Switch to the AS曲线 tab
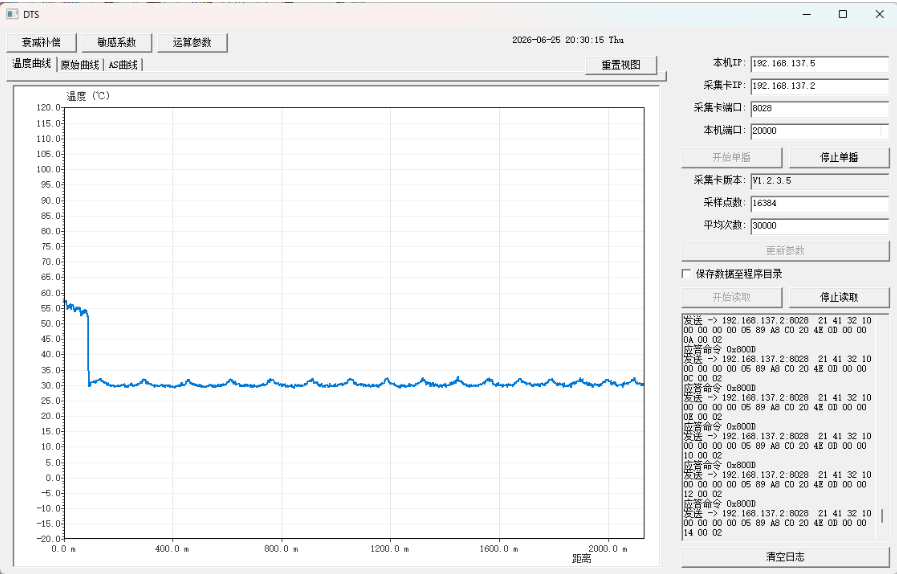Viewport: 897px width, 574px height. pos(123,65)
